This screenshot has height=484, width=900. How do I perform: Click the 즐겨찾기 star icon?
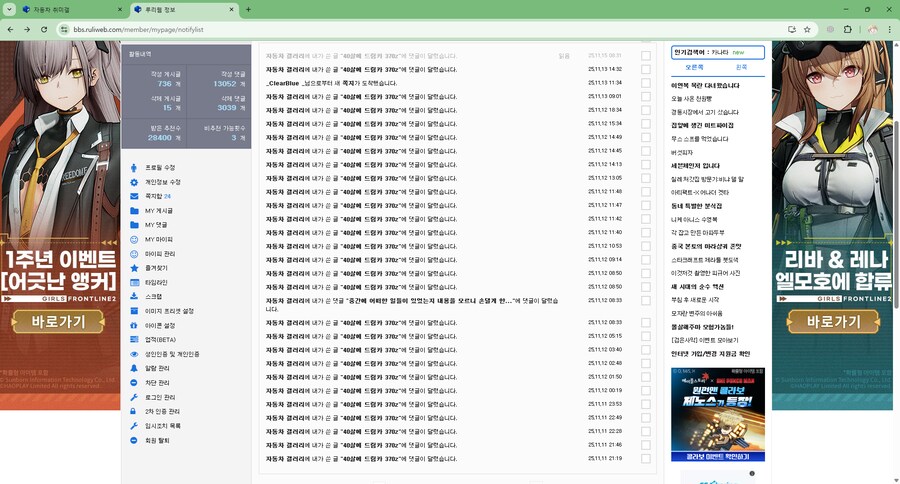click(x=135, y=268)
